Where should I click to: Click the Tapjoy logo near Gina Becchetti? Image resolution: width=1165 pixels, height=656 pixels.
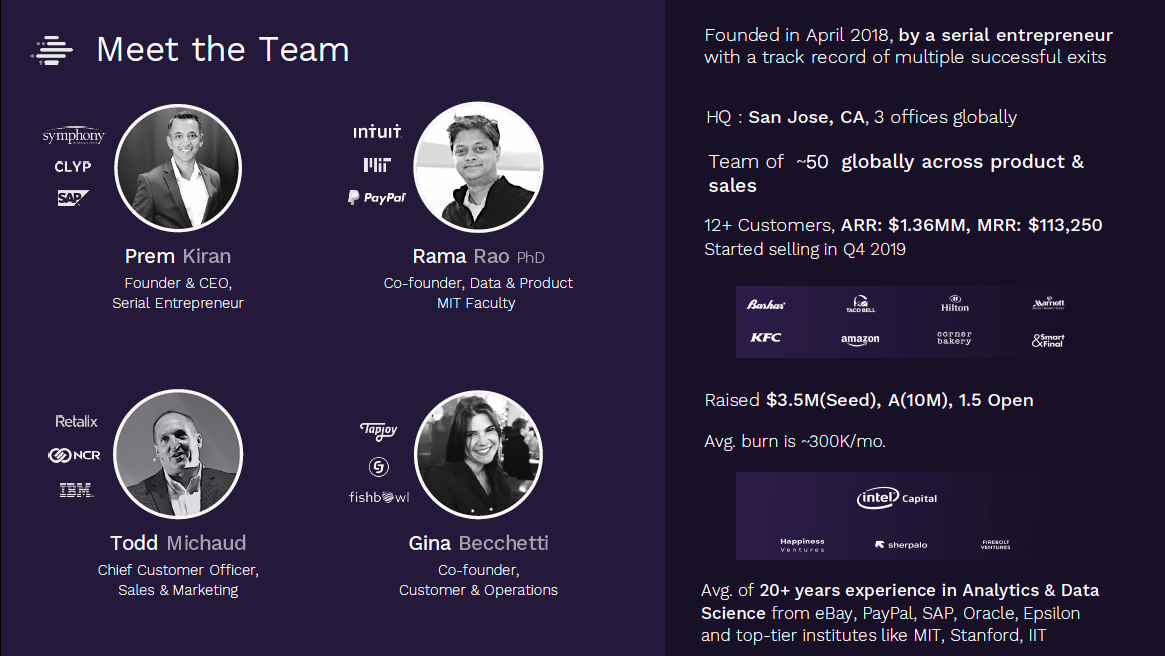tap(379, 431)
